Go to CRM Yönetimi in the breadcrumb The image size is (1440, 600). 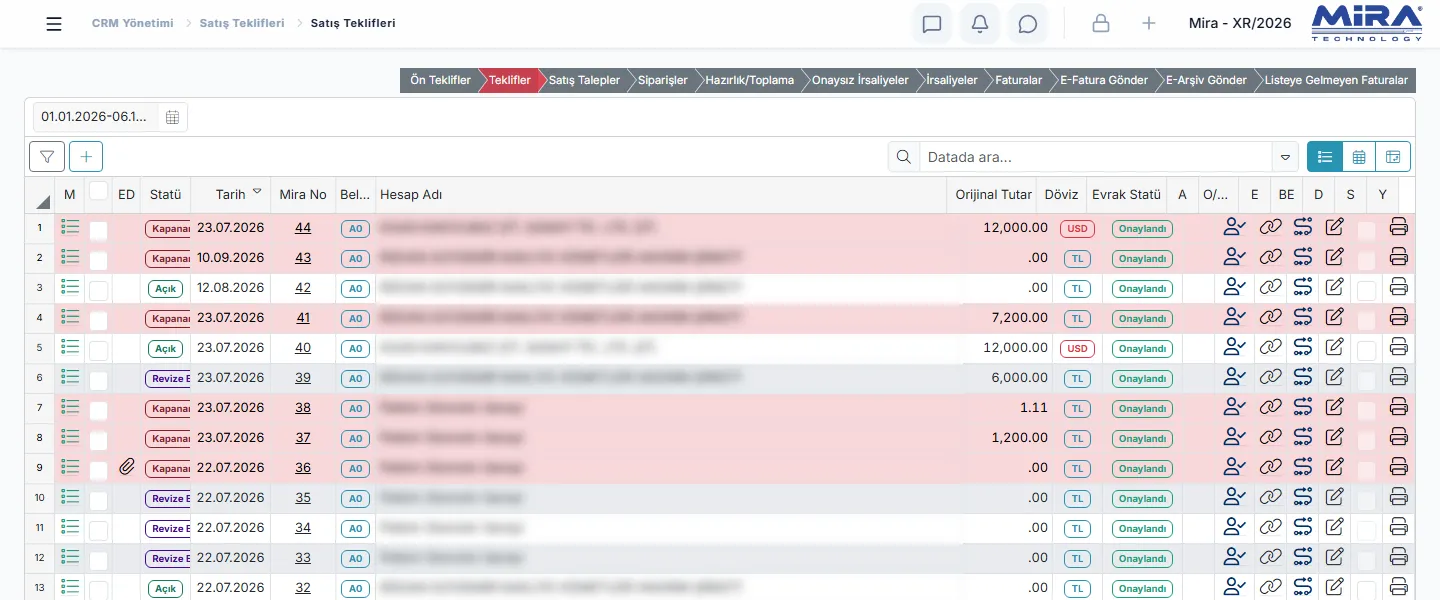133,23
